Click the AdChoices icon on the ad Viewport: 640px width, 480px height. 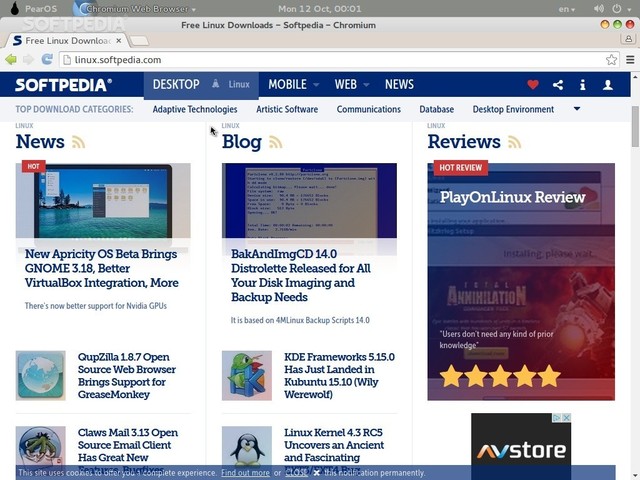coord(557,418)
